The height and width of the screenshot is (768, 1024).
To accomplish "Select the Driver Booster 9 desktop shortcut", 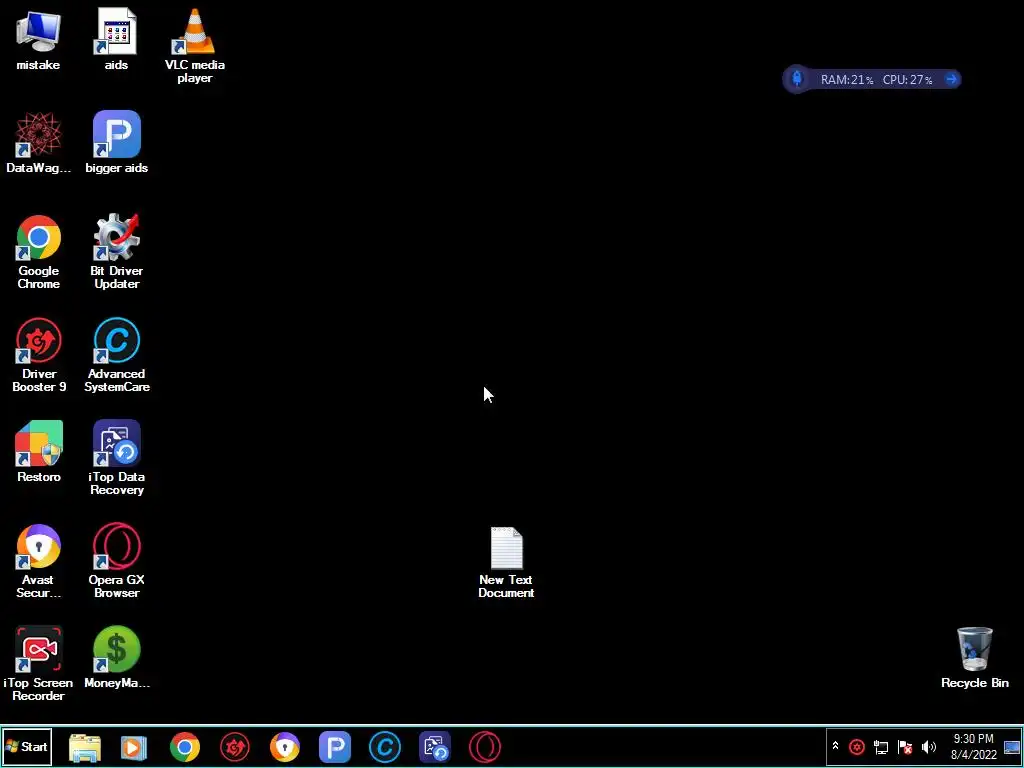I will point(39,355).
